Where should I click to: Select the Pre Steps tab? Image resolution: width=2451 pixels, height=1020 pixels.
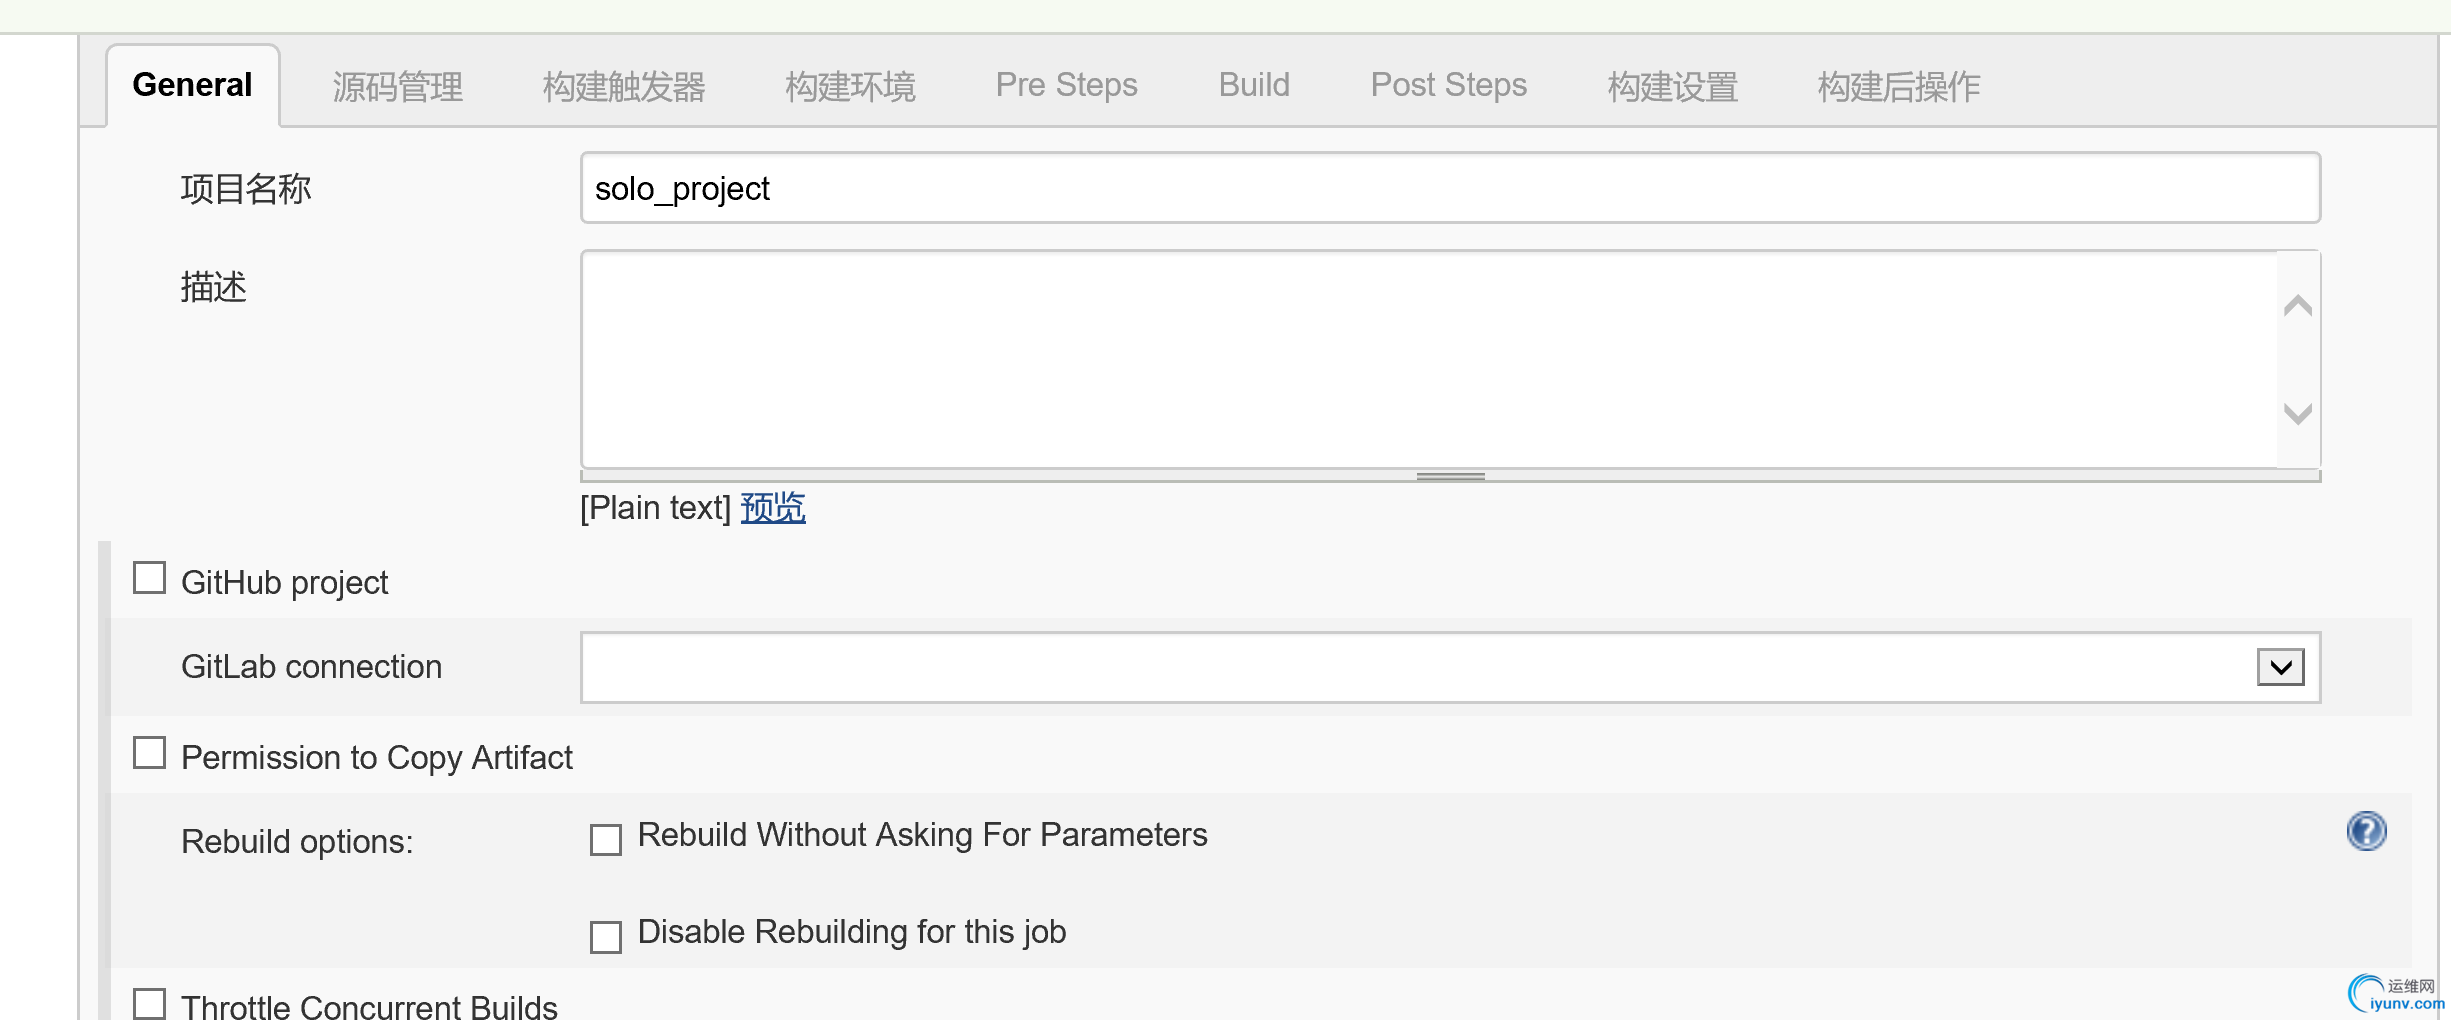pyautogui.click(x=1066, y=86)
